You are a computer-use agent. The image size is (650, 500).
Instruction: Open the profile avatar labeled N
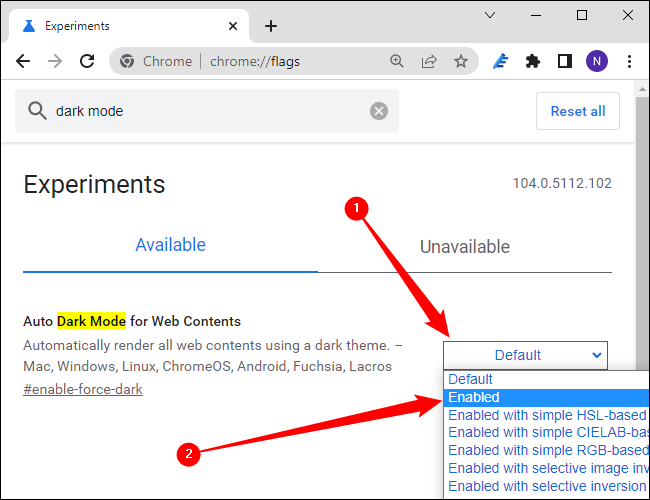(x=596, y=61)
